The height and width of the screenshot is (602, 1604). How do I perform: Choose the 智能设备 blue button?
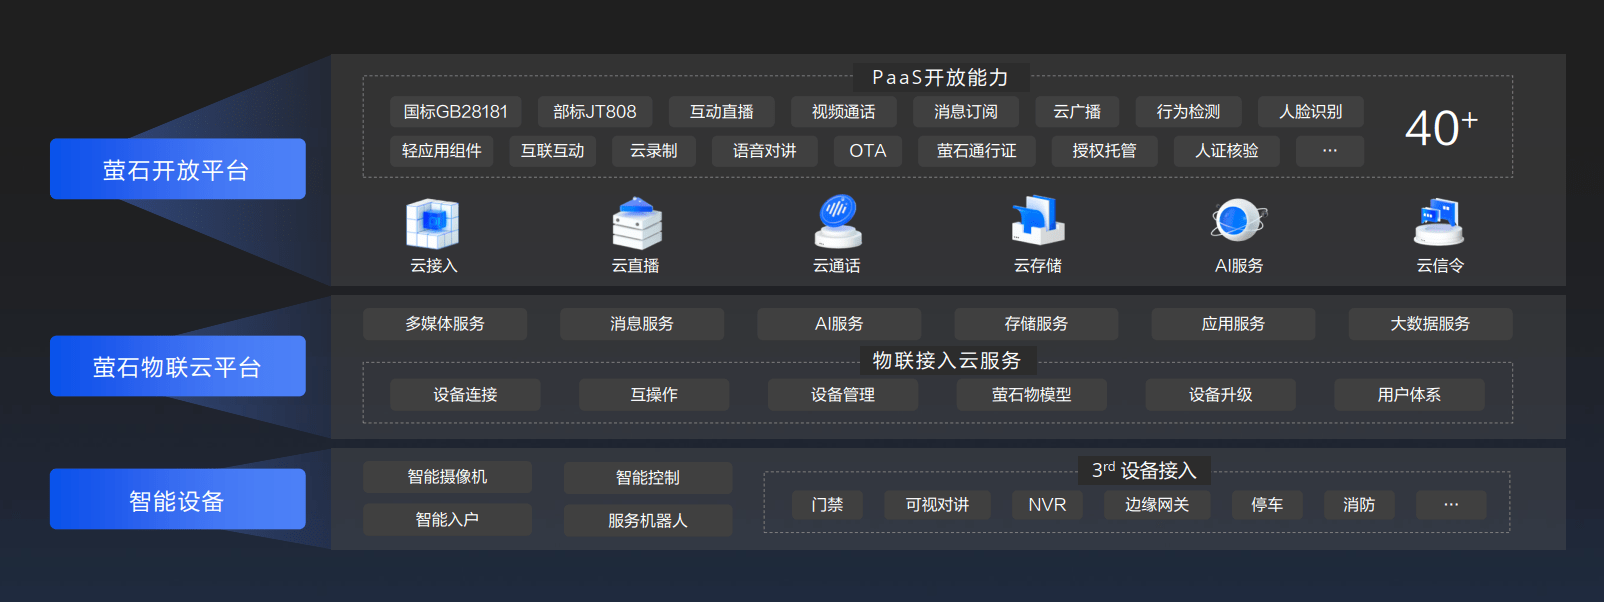click(x=178, y=499)
